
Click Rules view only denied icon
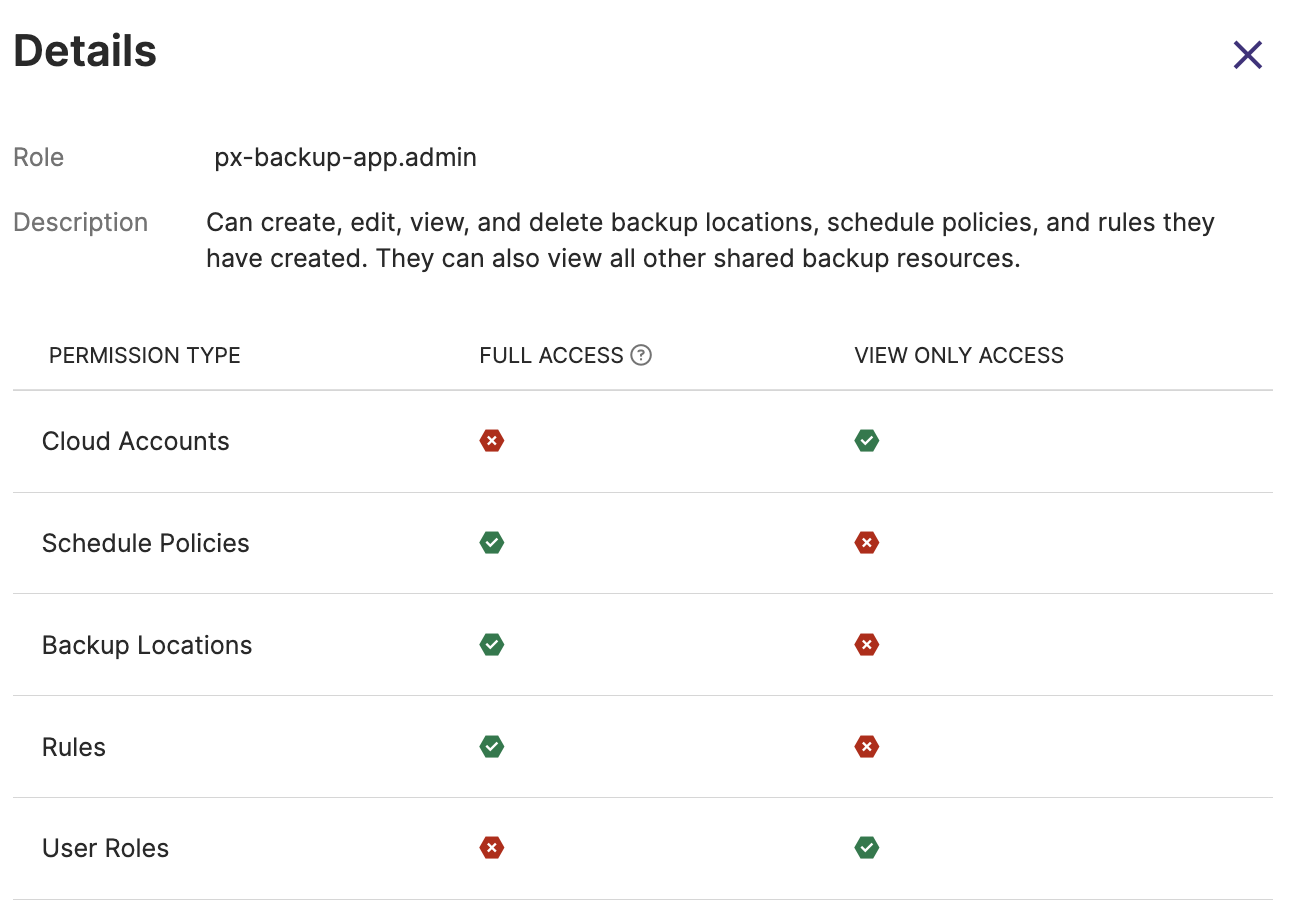pos(866,747)
